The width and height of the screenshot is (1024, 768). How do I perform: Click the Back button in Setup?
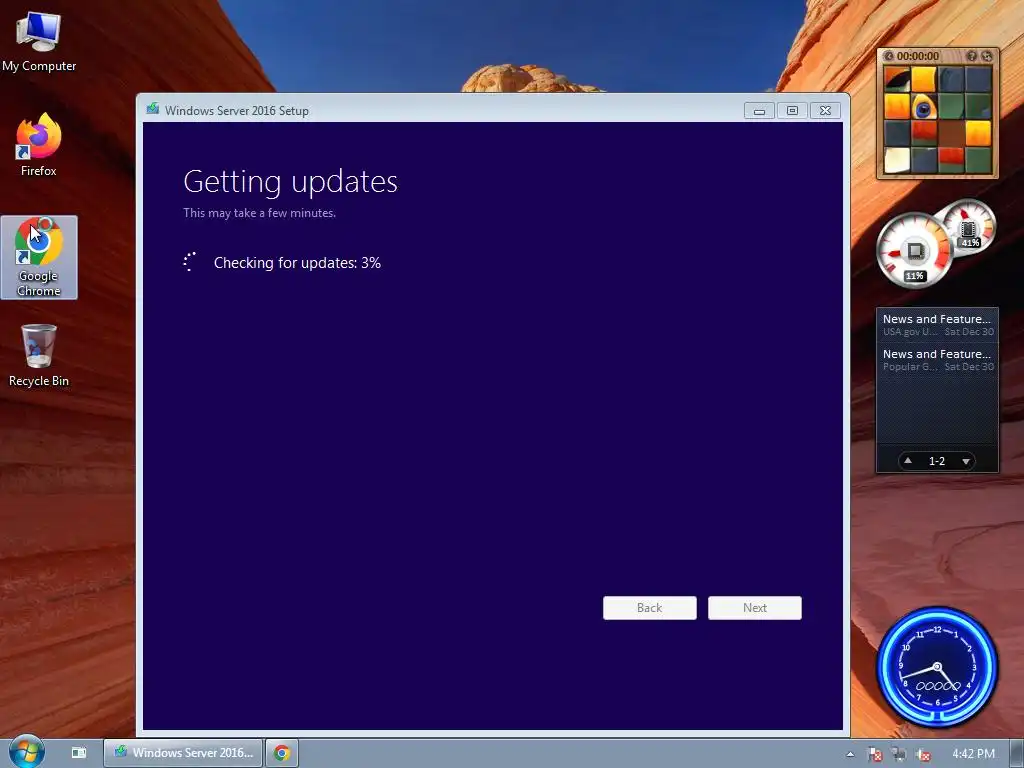click(650, 607)
